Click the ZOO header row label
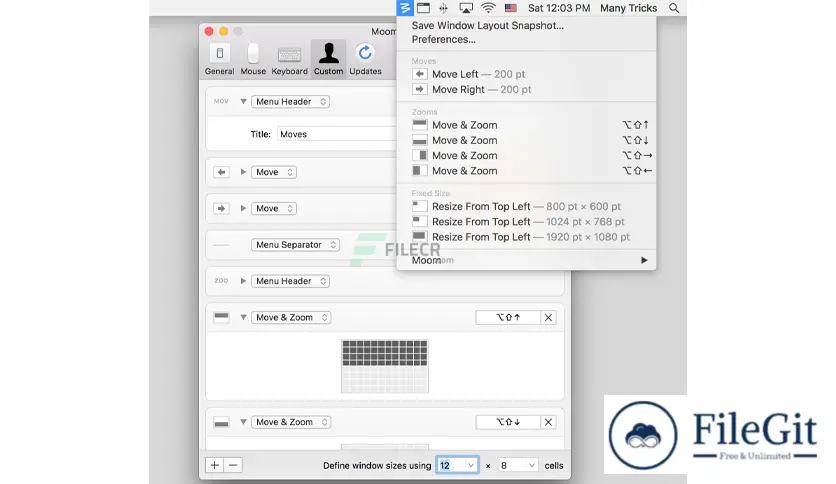This screenshot has height=484, width=836. [x=221, y=281]
